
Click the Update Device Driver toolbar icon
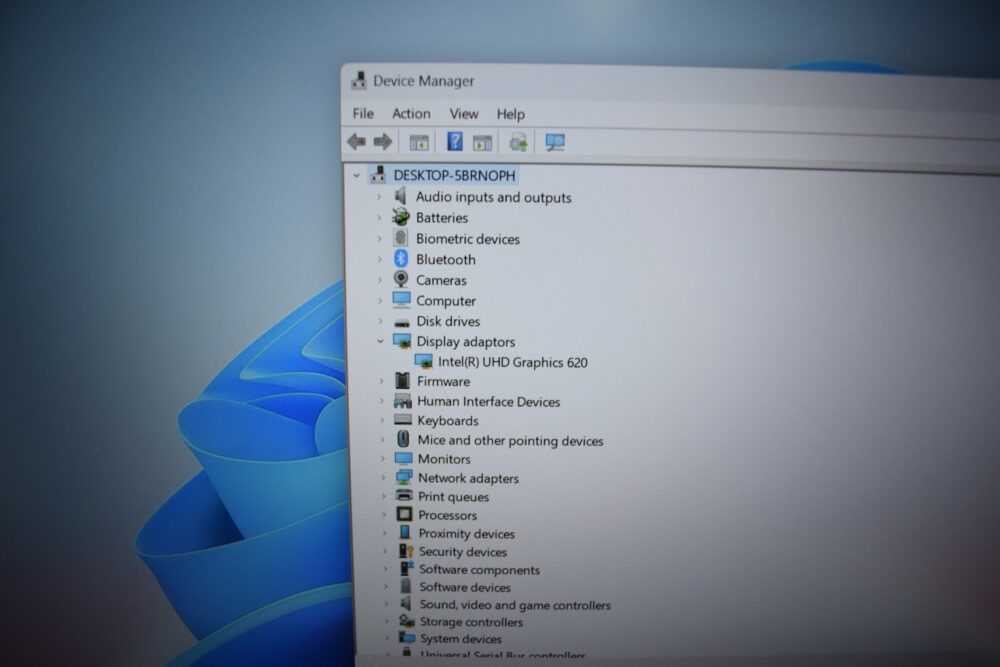(x=518, y=142)
